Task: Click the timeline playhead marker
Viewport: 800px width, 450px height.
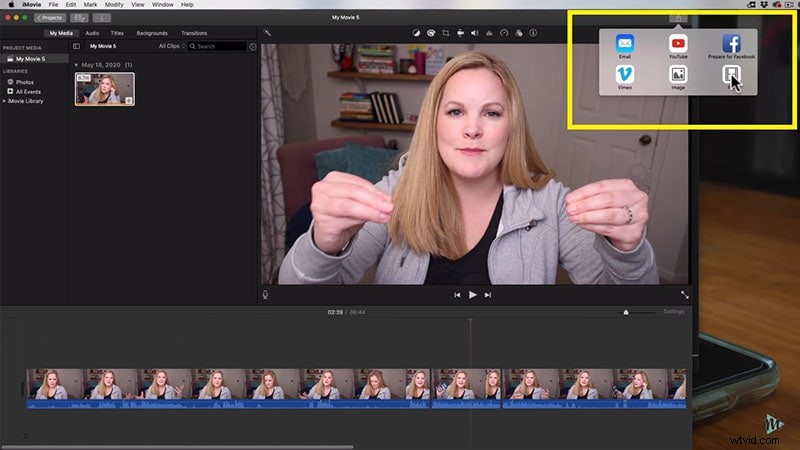Action: 470,320
